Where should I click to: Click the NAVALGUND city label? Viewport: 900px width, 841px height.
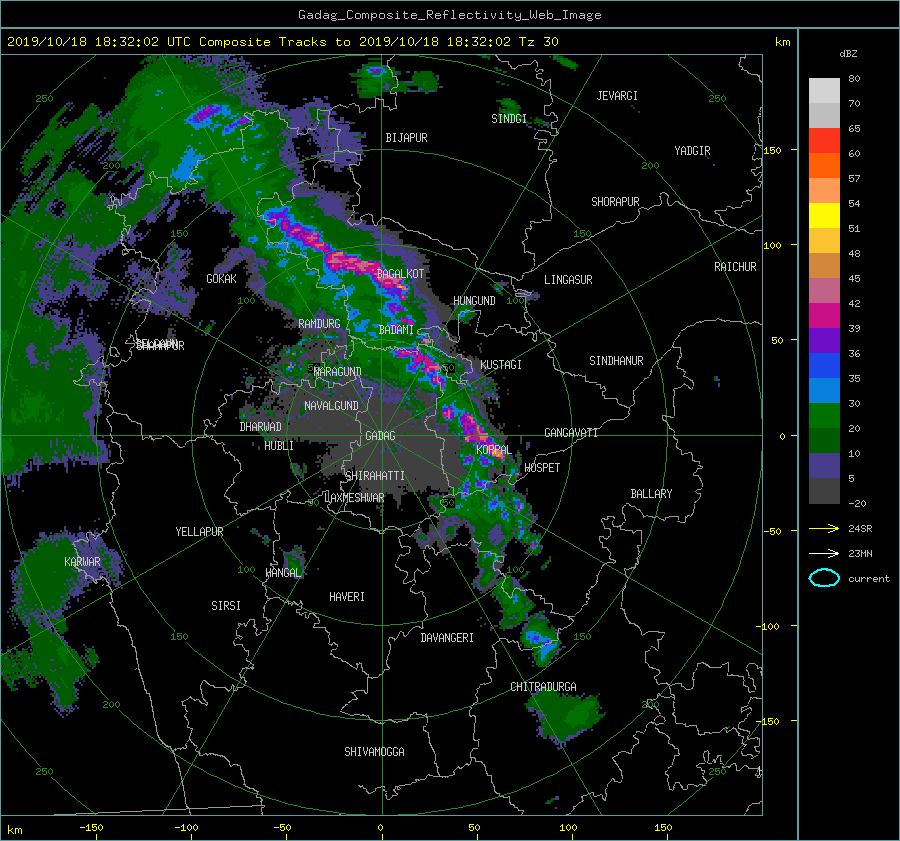[331, 406]
